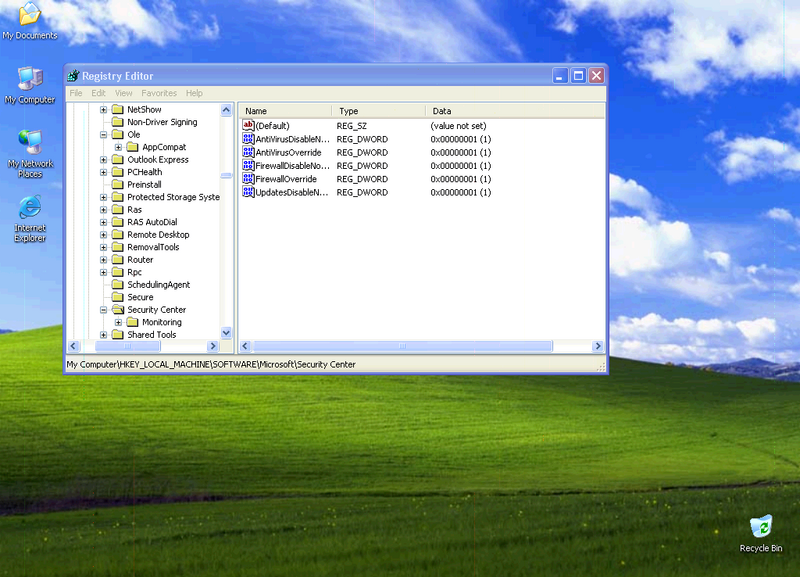Viewport: 800px width, 577px height.
Task: Expand the Remote Desktop key
Action: coord(104,235)
